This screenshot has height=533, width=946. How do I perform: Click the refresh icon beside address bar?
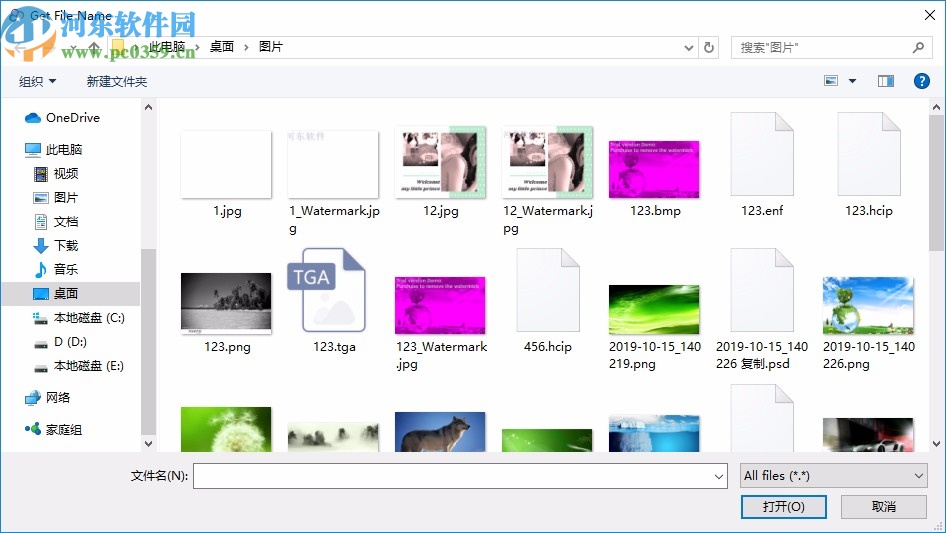(x=709, y=47)
